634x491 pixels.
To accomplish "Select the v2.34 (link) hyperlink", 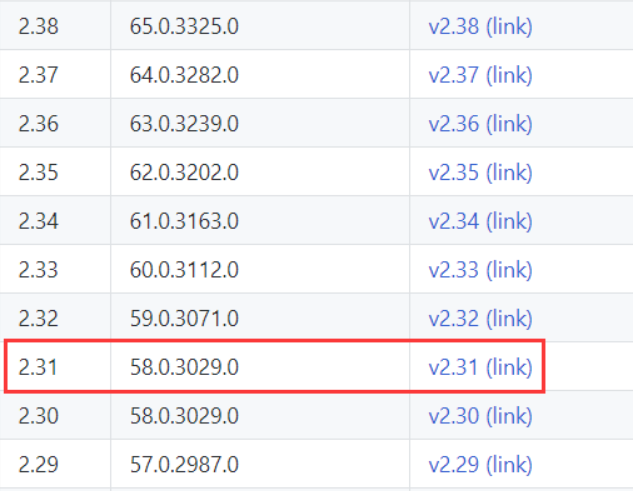I will tap(480, 221).
